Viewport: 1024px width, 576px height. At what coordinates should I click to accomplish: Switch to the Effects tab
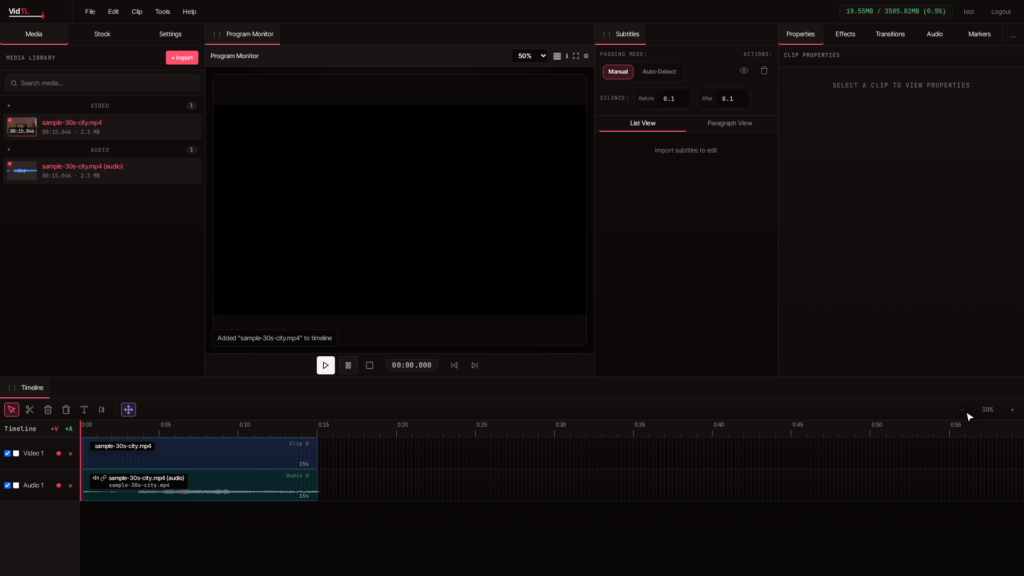(845, 34)
